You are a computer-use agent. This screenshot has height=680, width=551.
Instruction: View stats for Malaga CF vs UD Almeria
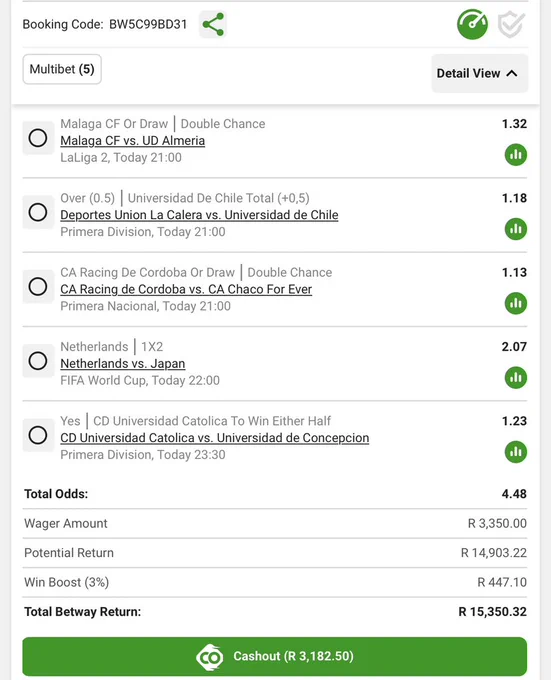click(x=515, y=155)
